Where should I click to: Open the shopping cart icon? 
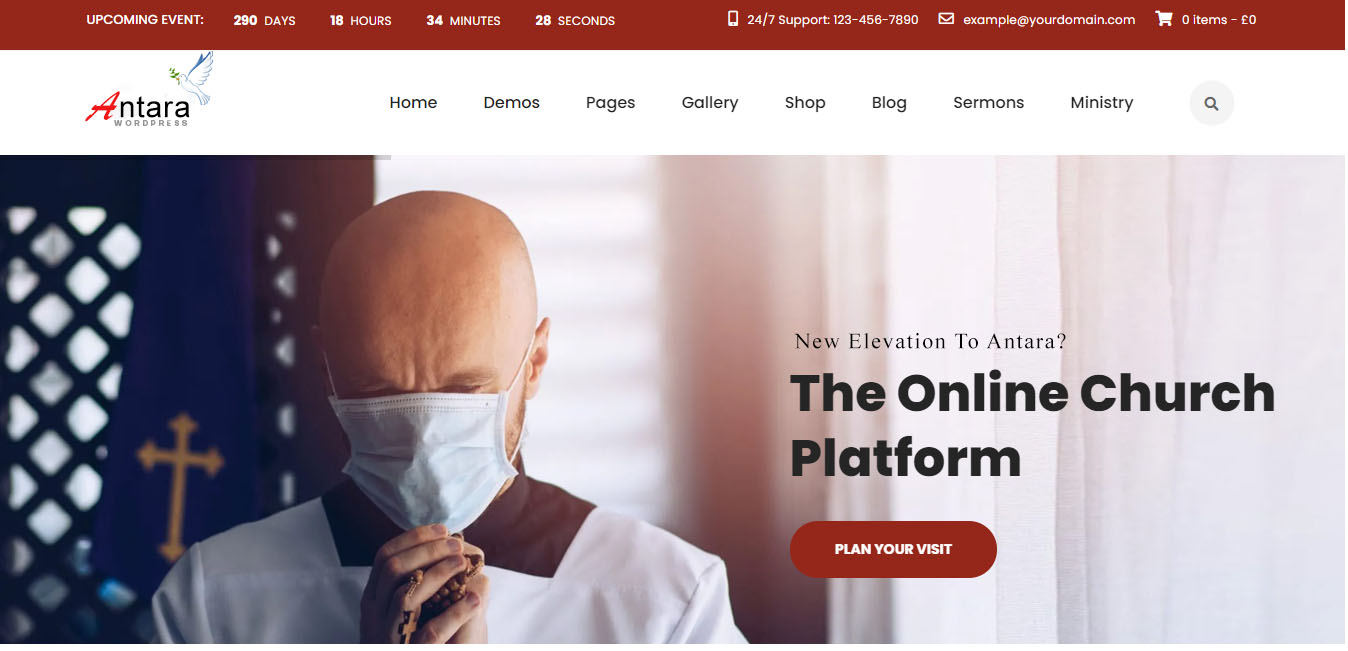[x=1164, y=19]
